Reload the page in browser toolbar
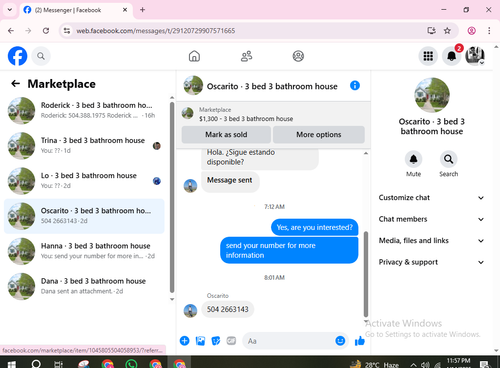Viewport: 500px width, 368px height. [46, 31]
